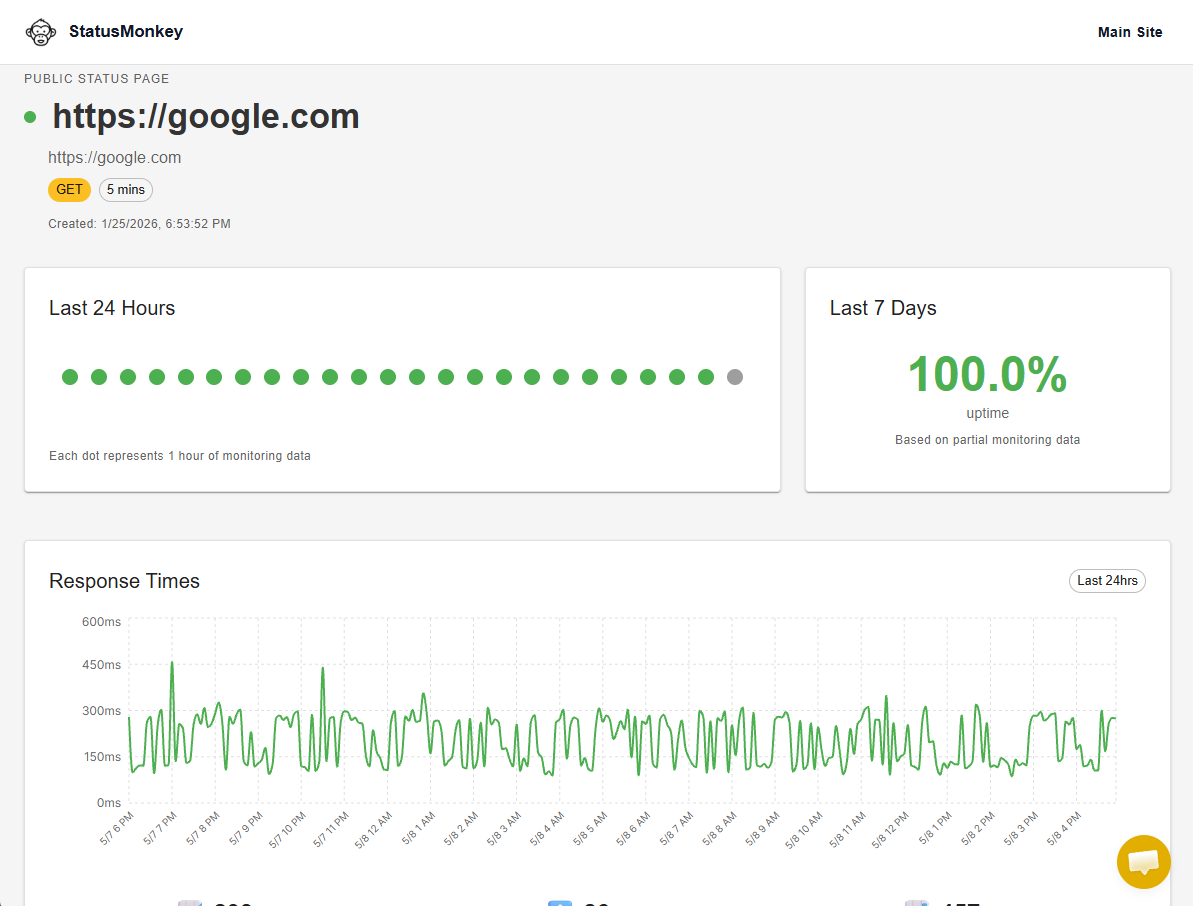1193x906 pixels.
Task: Click the 5/8 12 PM x-axis label
Action: click(x=890, y=830)
